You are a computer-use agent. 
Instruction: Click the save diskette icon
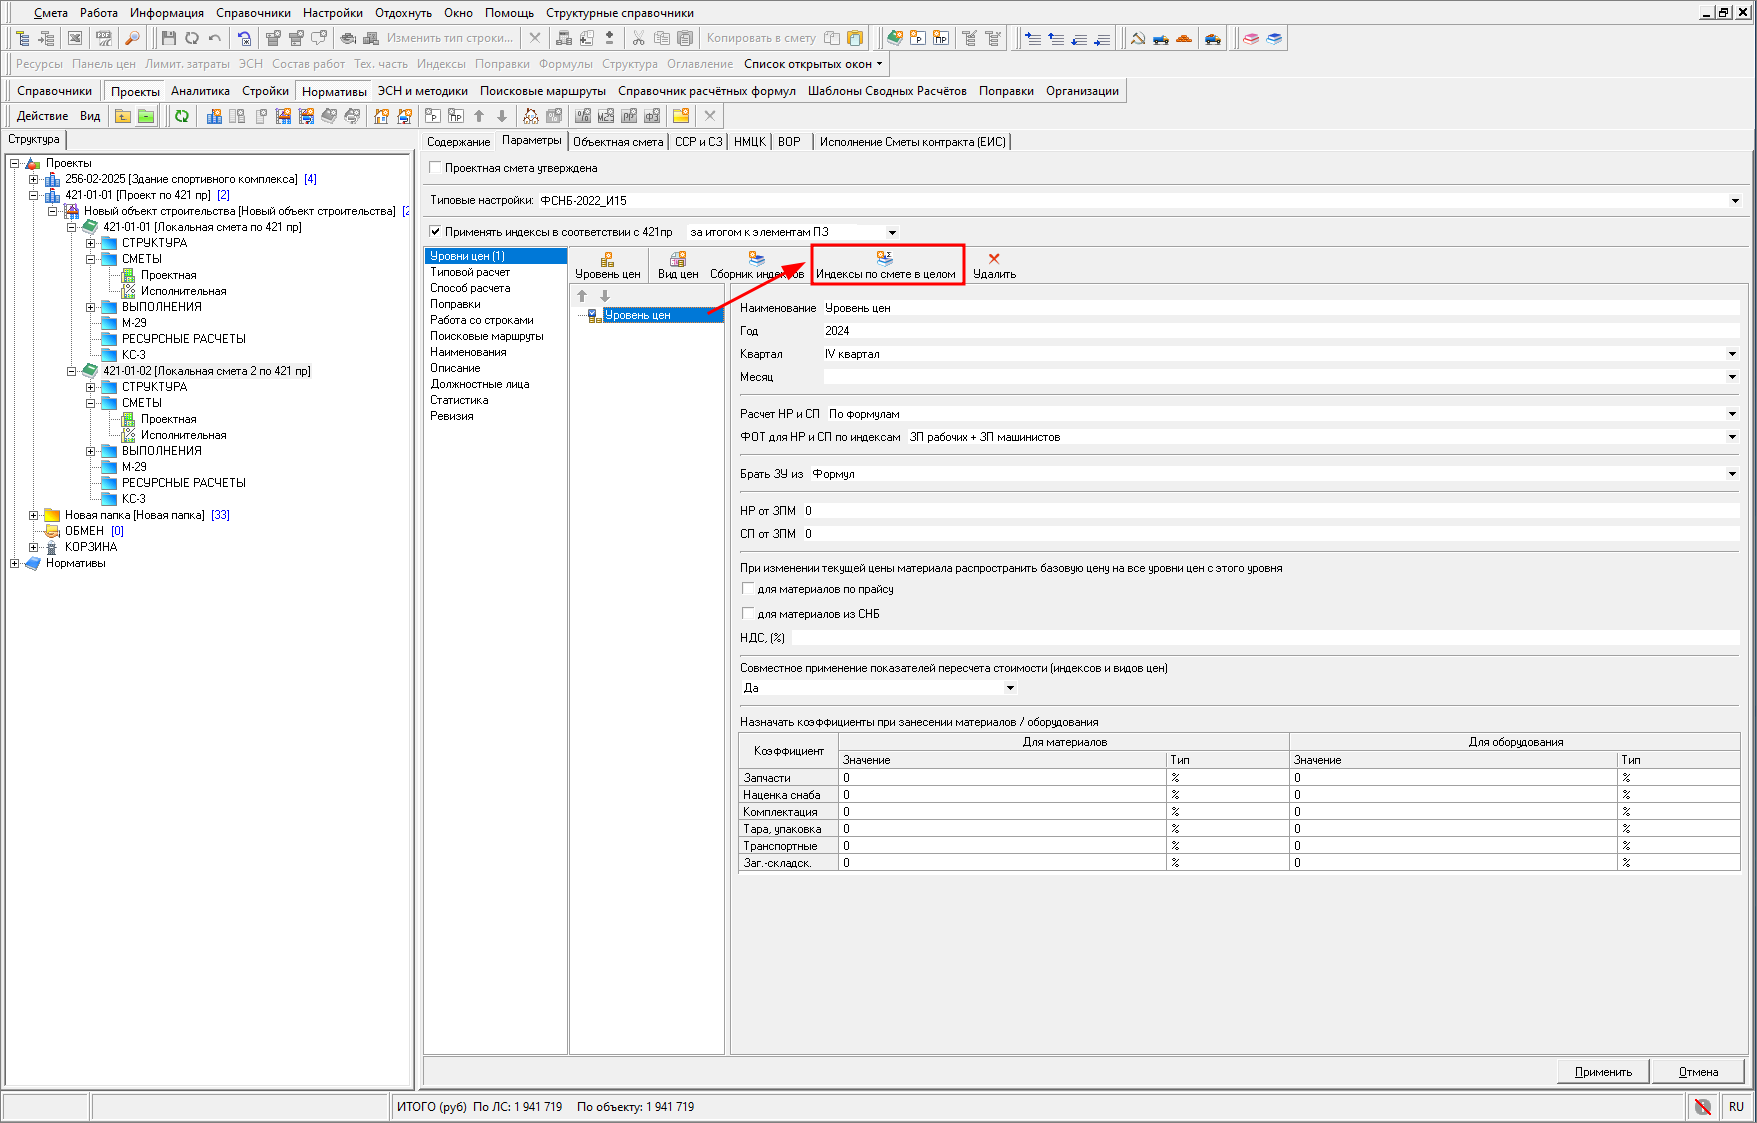click(x=168, y=38)
